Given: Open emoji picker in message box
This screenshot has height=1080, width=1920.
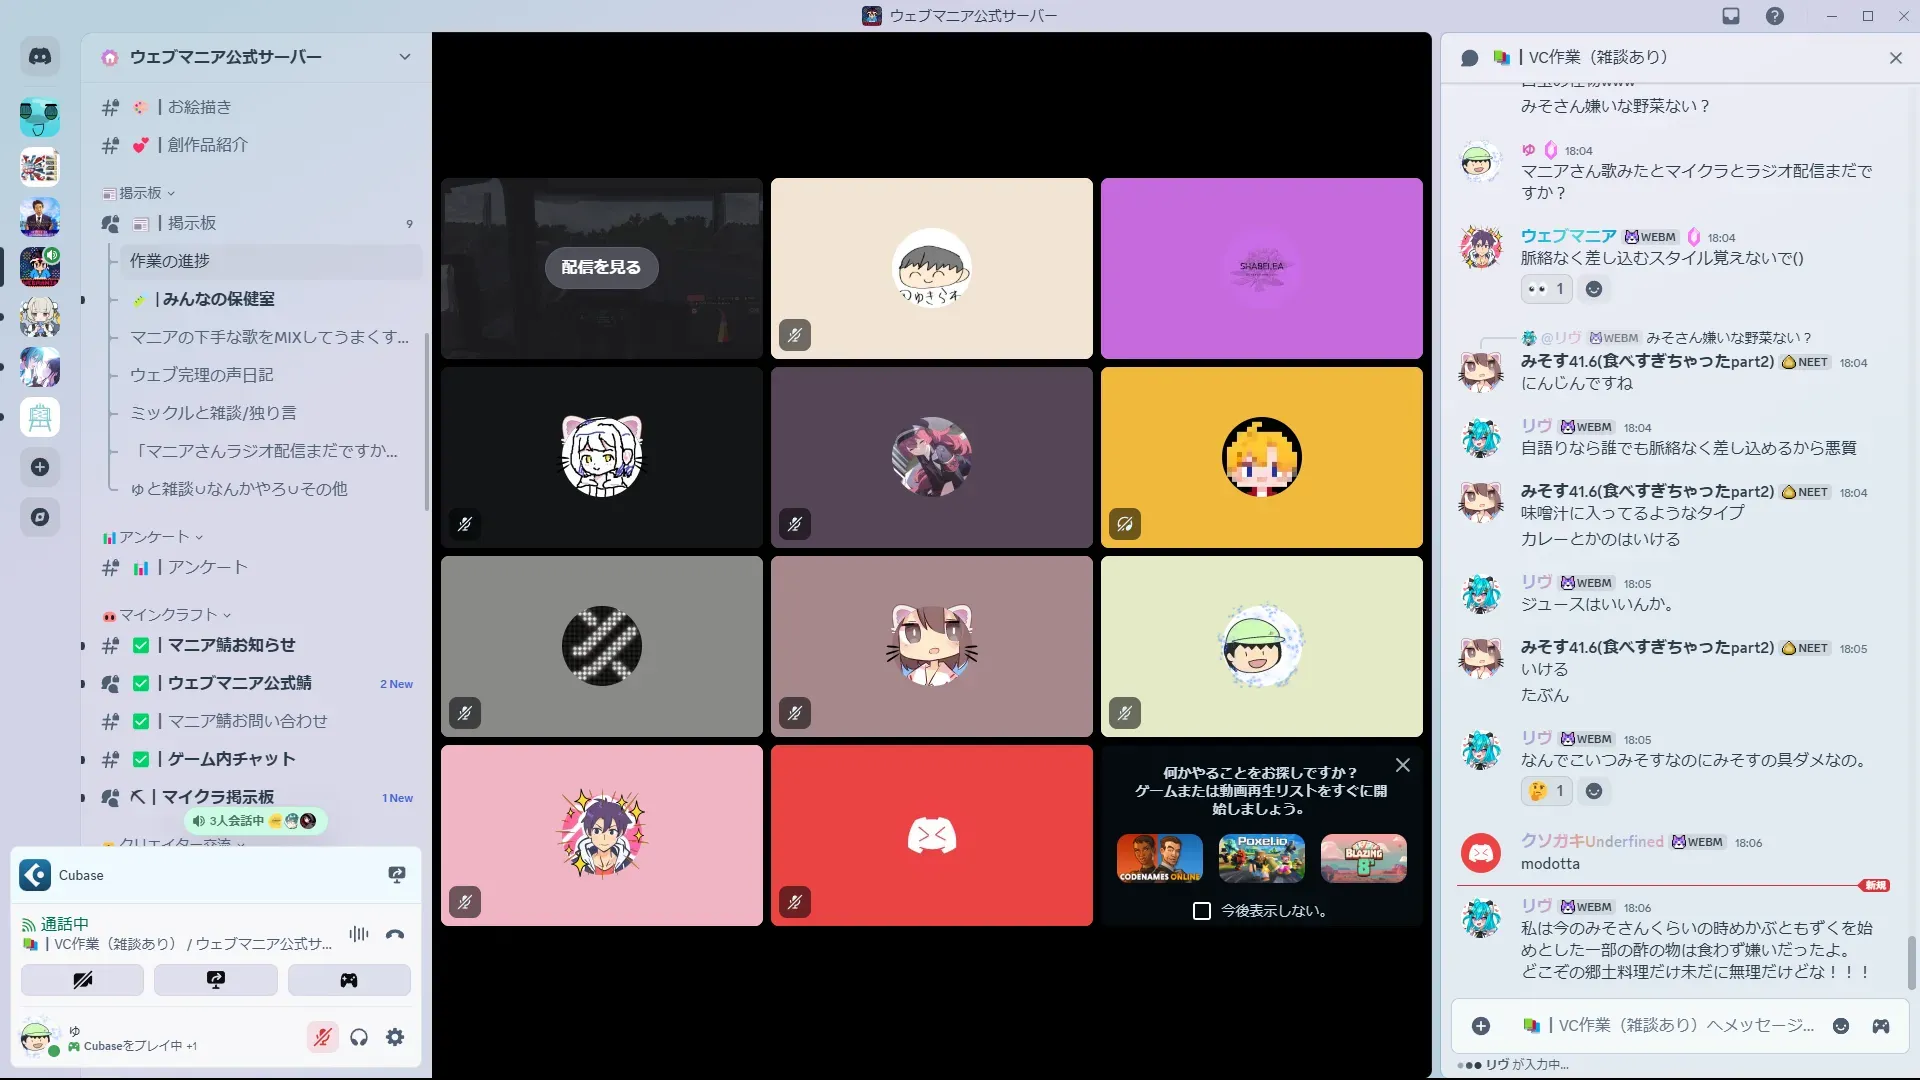Looking at the screenshot, I should point(1841,1026).
